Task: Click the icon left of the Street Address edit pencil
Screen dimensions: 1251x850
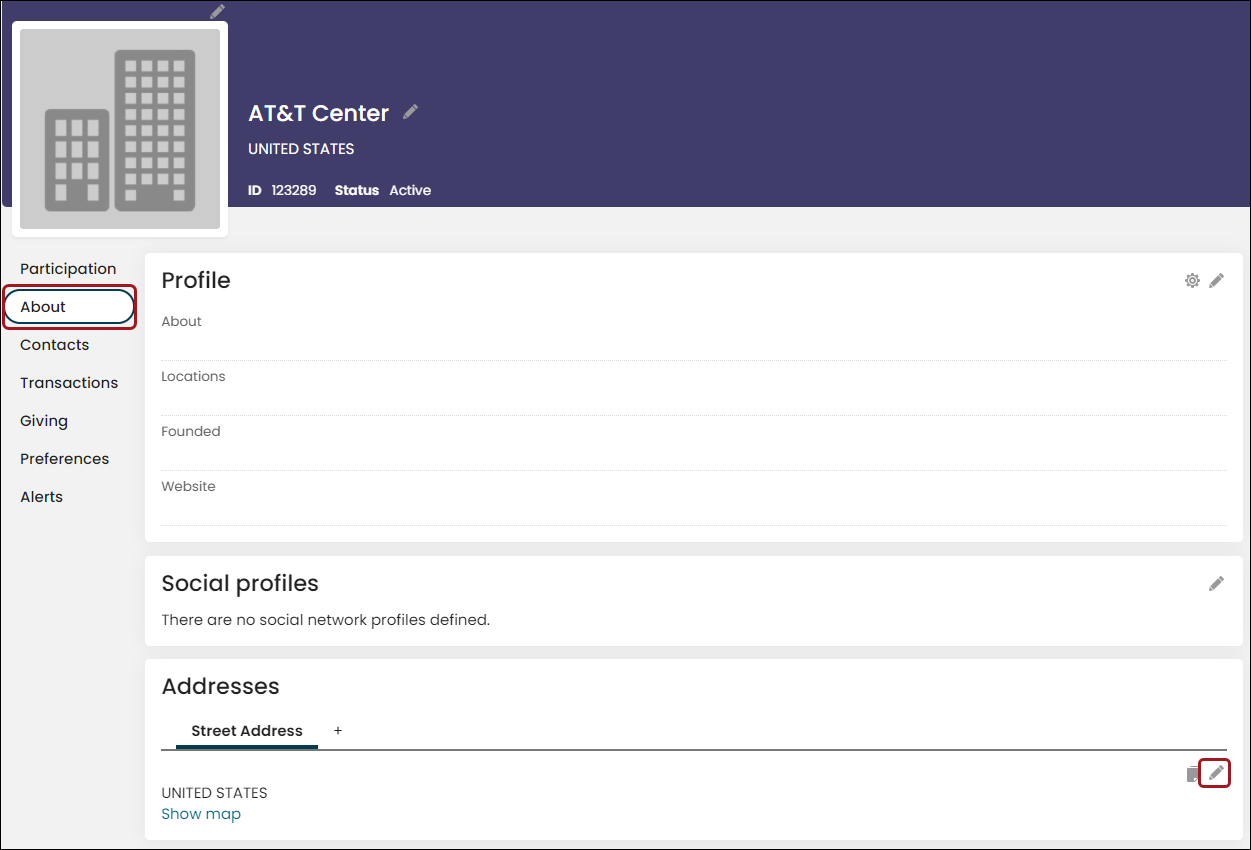Action: click(1191, 774)
